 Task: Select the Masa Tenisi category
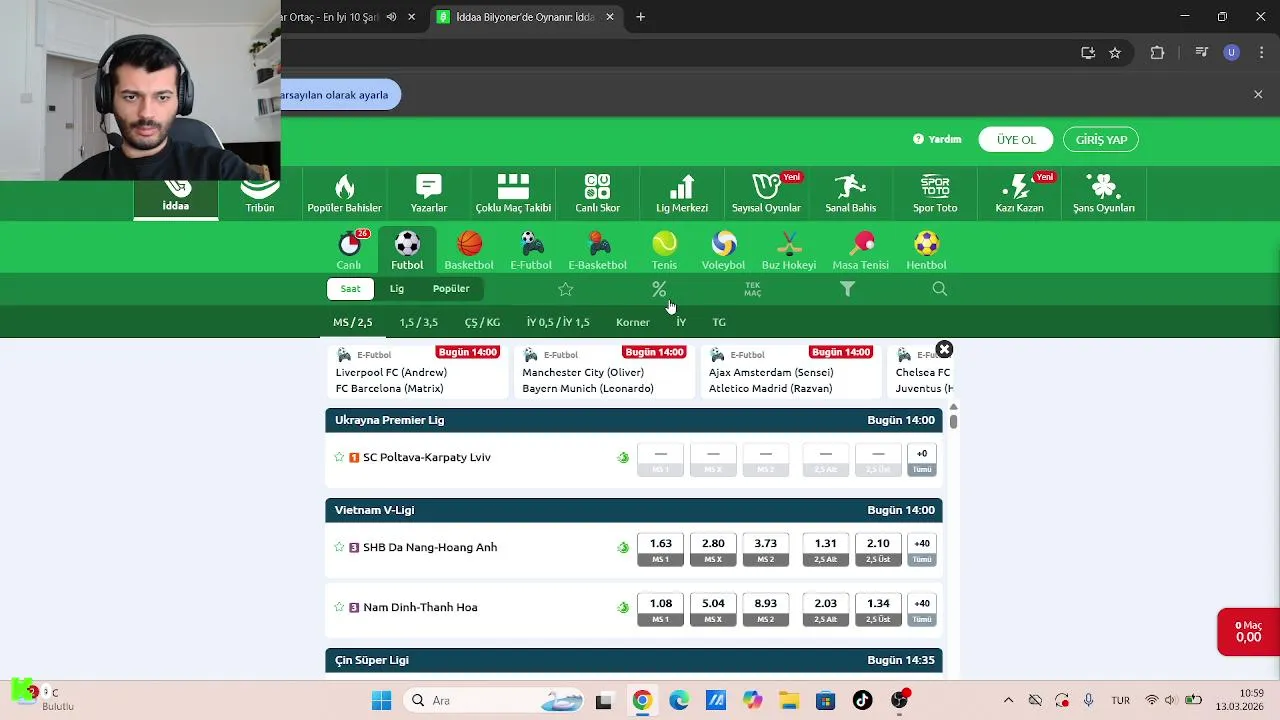[861, 250]
